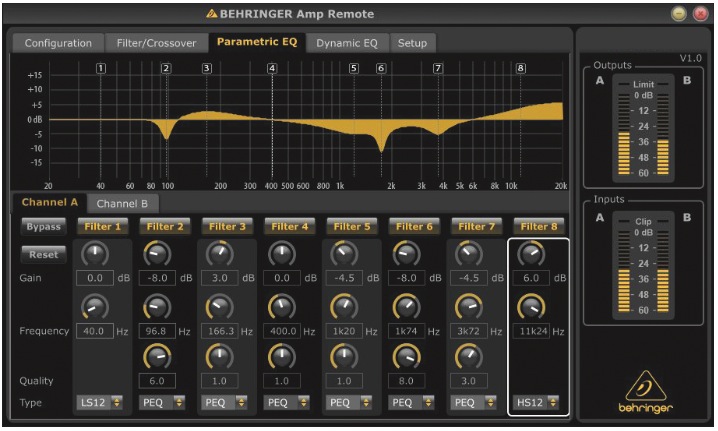Click the Filter 8 frequency knob
The image size is (718, 431).
[531, 306]
